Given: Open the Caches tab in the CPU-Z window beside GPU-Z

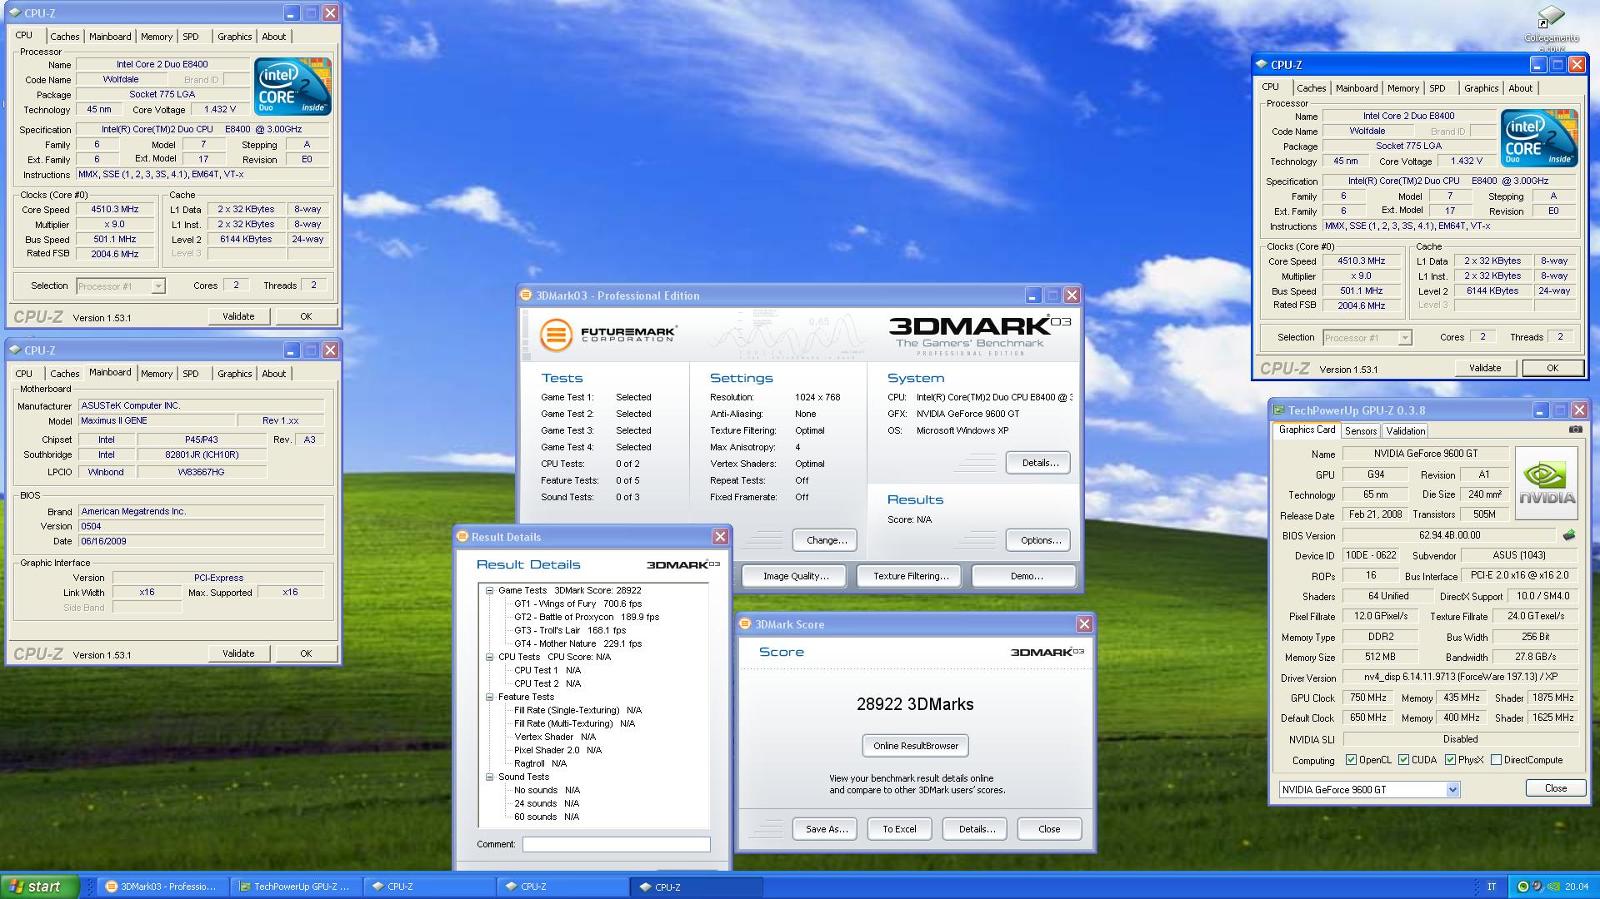Looking at the screenshot, I should point(1311,88).
